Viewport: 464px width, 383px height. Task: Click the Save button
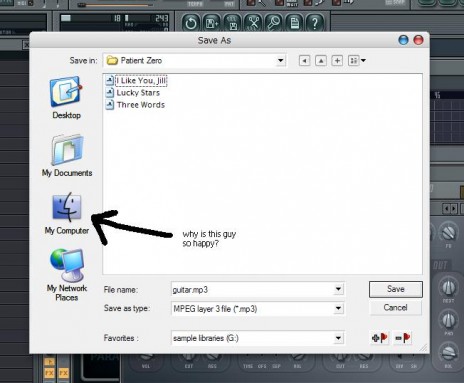[x=396, y=289]
